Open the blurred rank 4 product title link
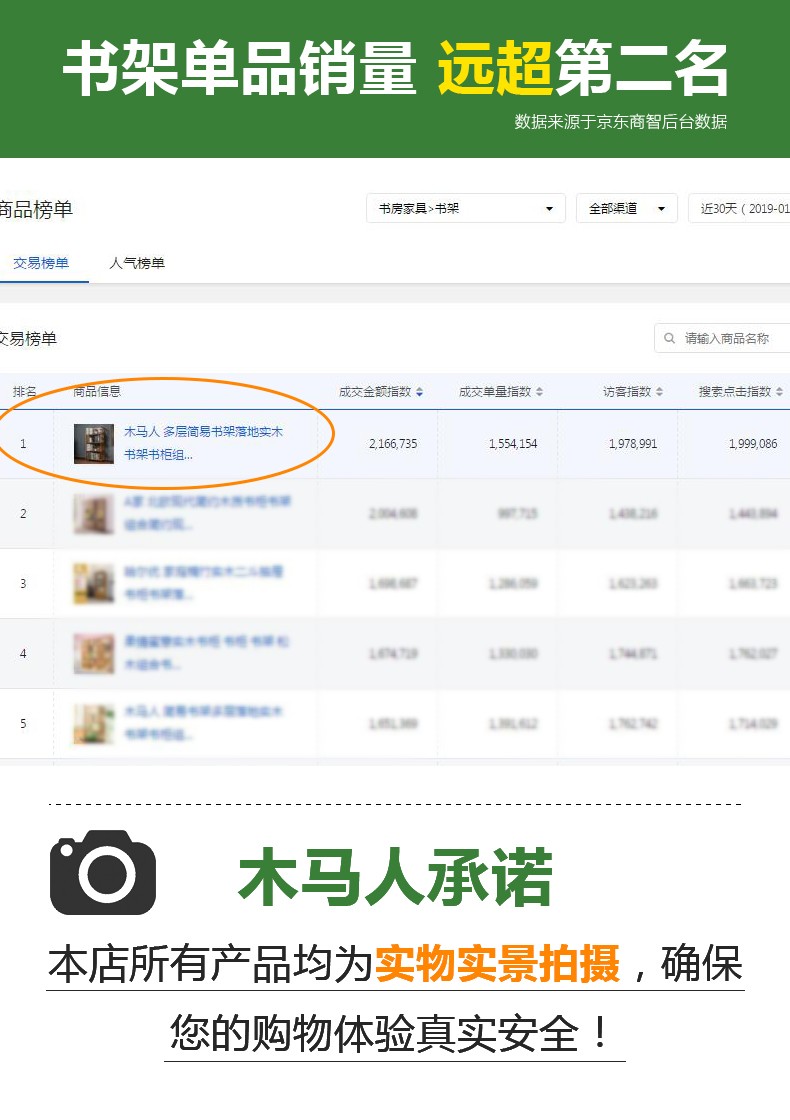790x1120 pixels. click(x=206, y=653)
